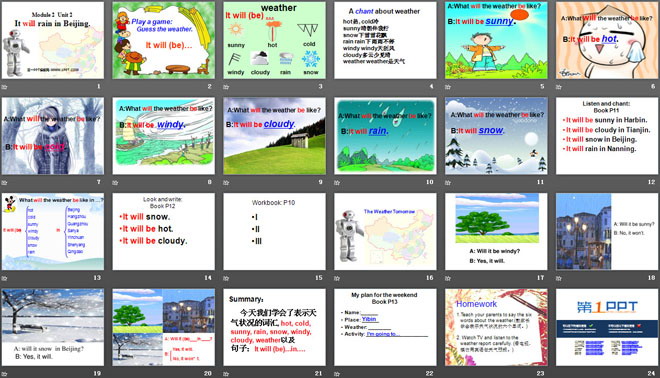Click slide number label '23'
This screenshot has height=378, width=660.
(540, 373)
